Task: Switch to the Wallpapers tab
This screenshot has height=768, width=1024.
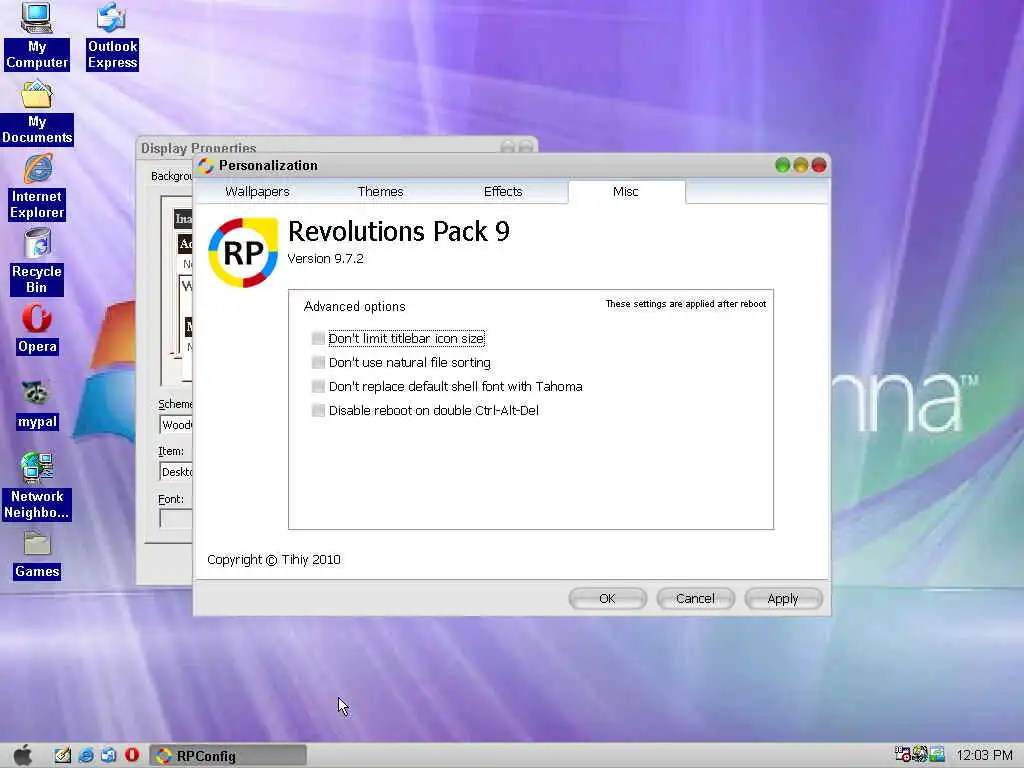Action: (257, 192)
